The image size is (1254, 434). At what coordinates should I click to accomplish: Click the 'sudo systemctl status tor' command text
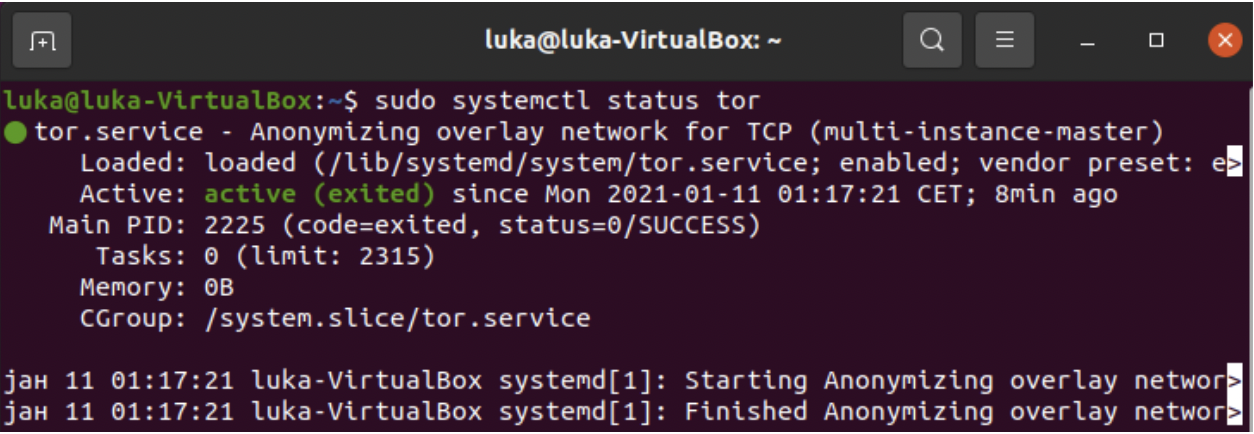click(x=567, y=101)
